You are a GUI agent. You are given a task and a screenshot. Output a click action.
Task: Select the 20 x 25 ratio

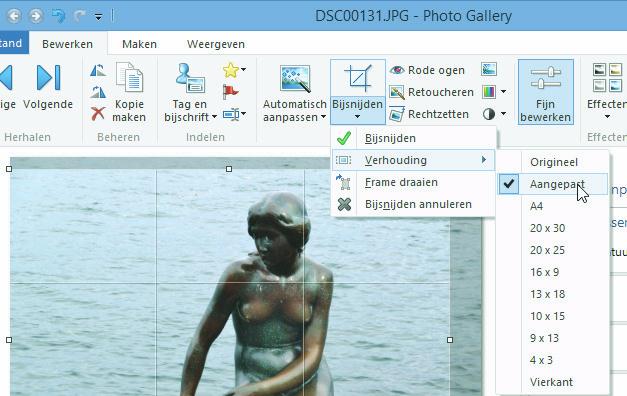coord(553,250)
